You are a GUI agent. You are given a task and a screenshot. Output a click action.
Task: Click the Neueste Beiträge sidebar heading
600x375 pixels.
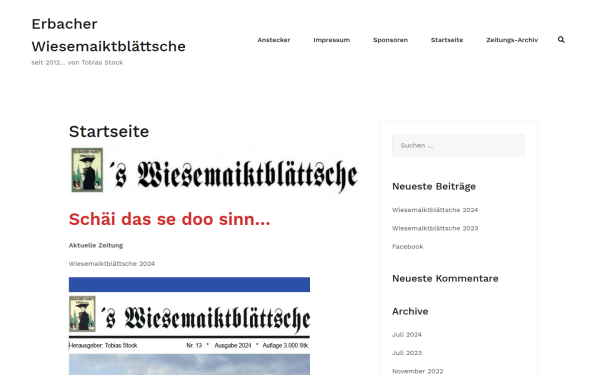point(434,187)
